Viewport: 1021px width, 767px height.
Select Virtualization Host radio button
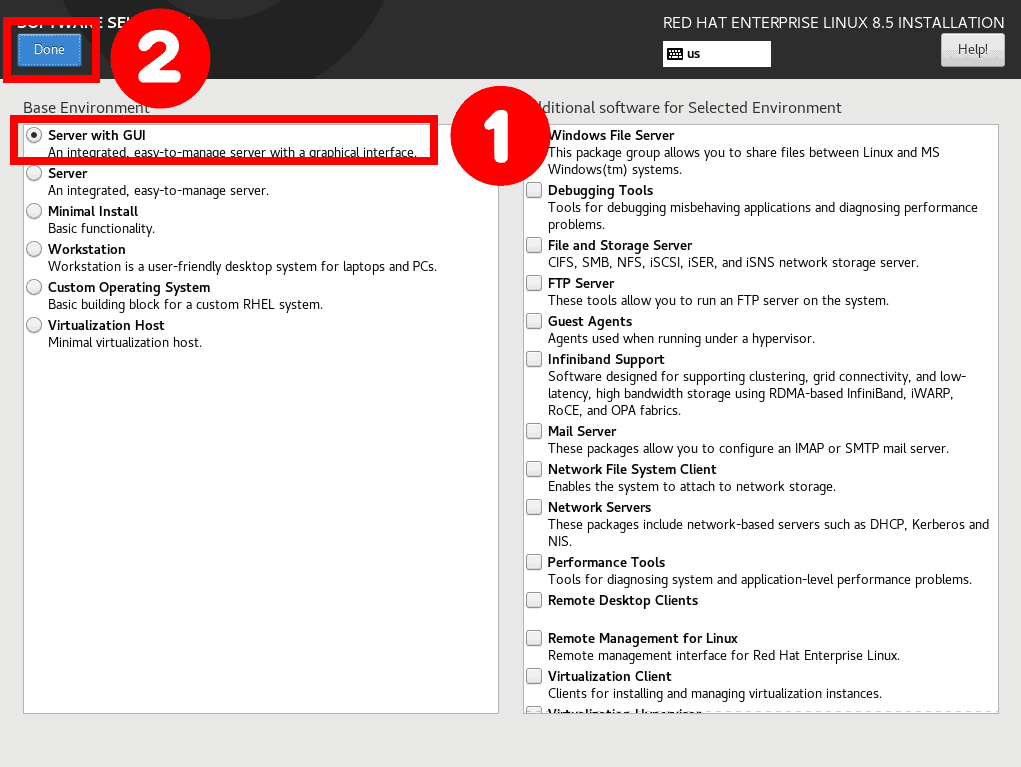[34, 325]
